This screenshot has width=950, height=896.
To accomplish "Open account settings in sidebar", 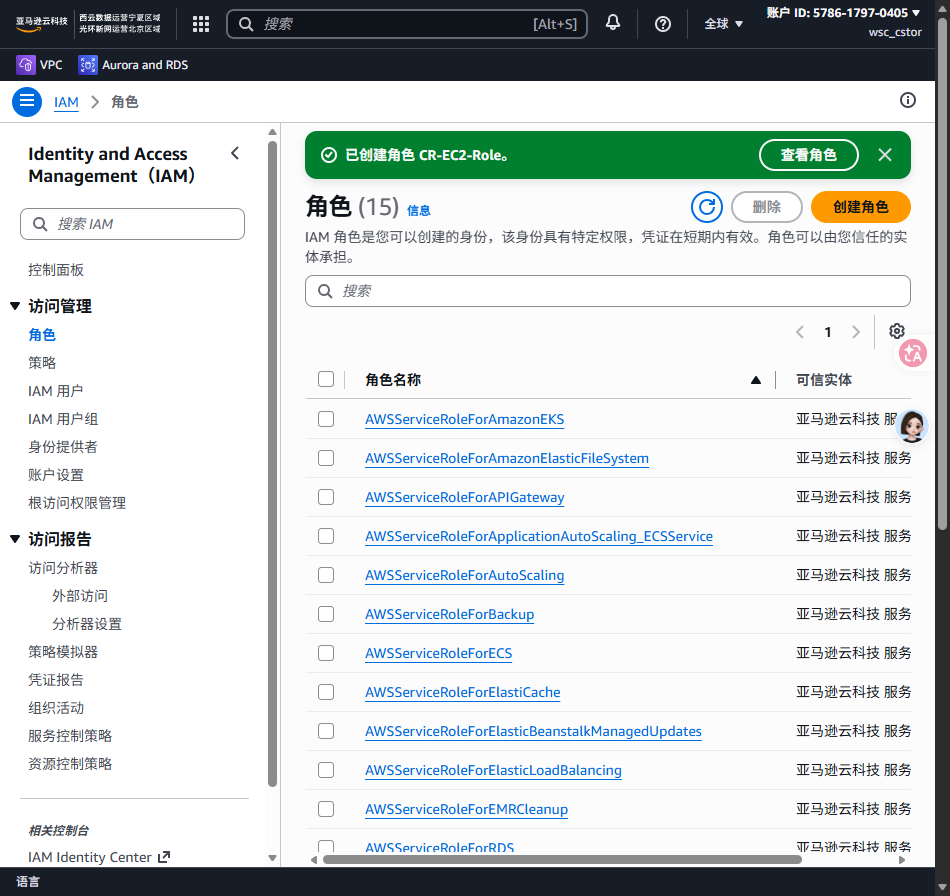I will [56, 475].
